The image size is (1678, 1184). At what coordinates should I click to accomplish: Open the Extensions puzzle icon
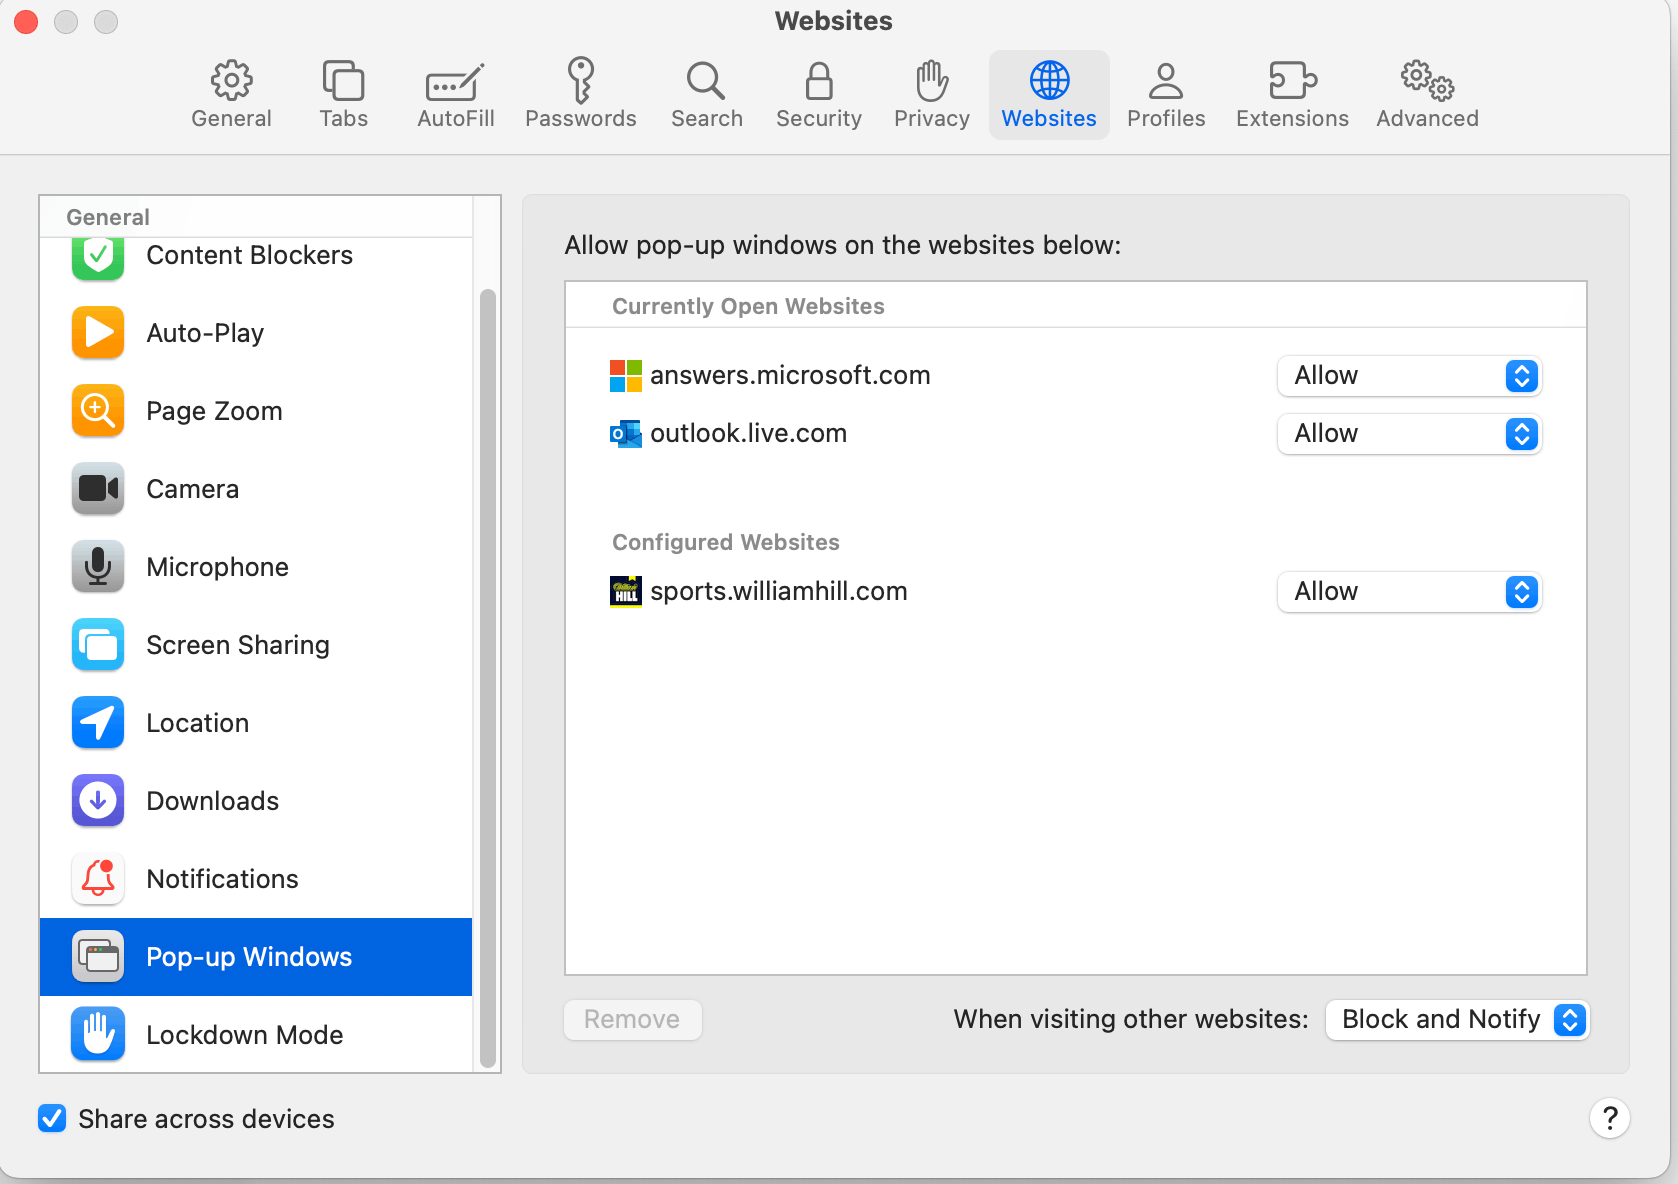[x=1292, y=81]
